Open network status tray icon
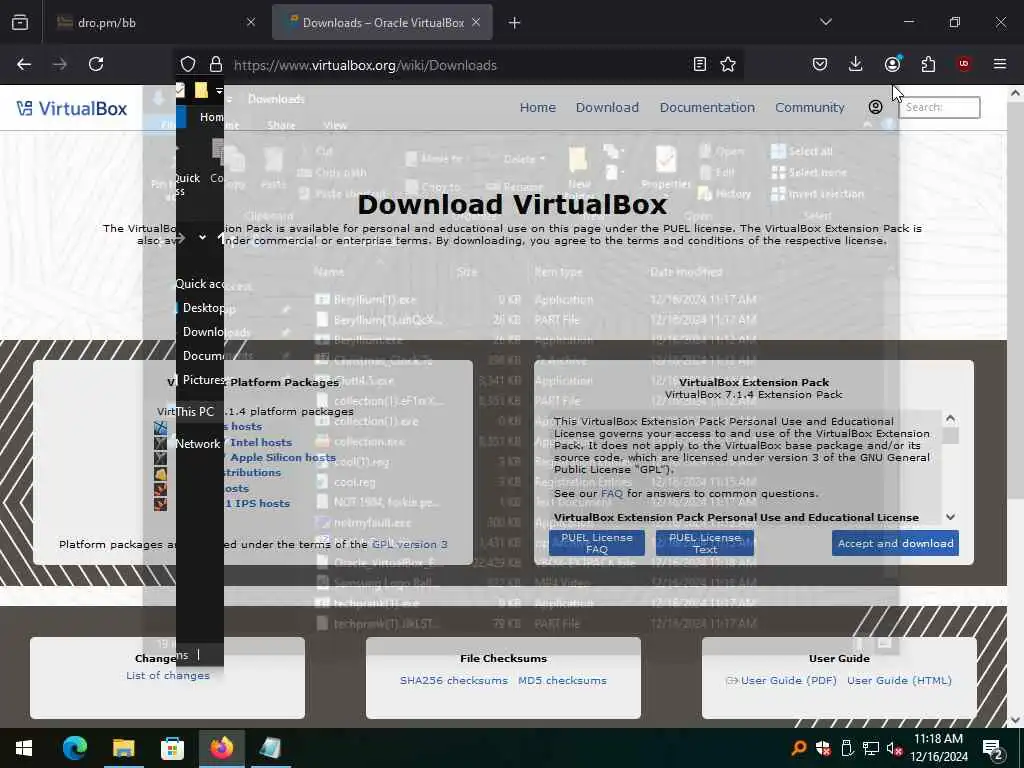The image size is (1024, 768). [x=871, y=748]
